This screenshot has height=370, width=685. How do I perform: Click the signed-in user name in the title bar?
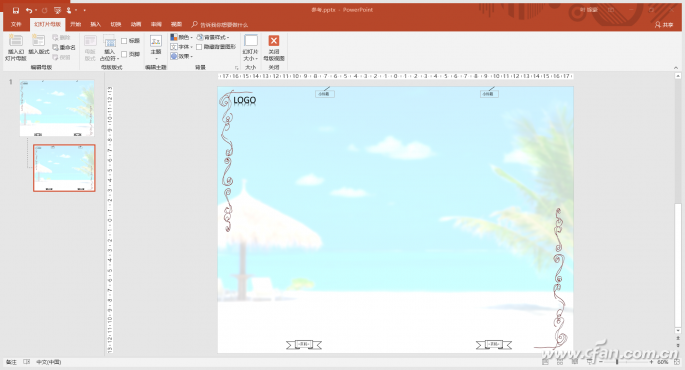point(589,10)
